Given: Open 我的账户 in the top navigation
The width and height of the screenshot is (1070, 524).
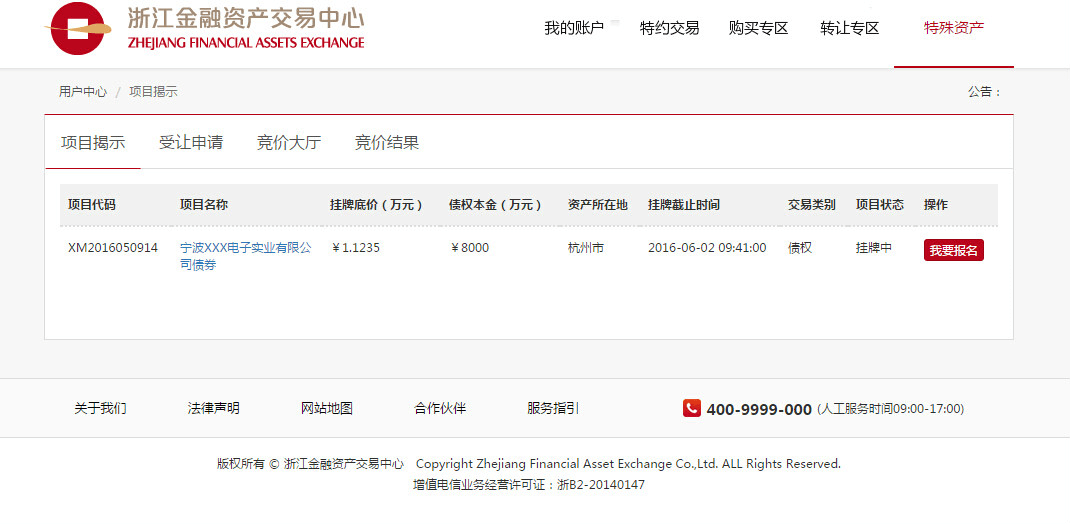Looking at the screenshot, I should pyautogui.click(x=574, y=29).
